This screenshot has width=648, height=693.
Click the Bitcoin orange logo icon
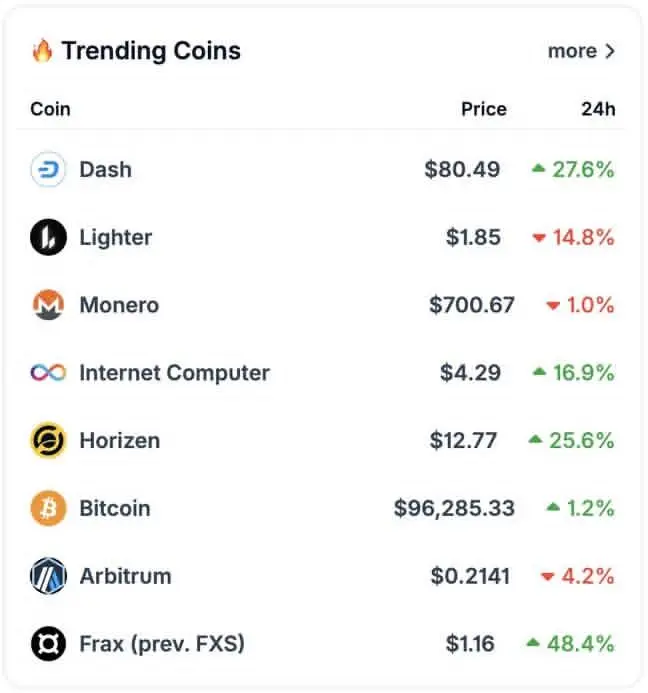click(x=48, y=508)
